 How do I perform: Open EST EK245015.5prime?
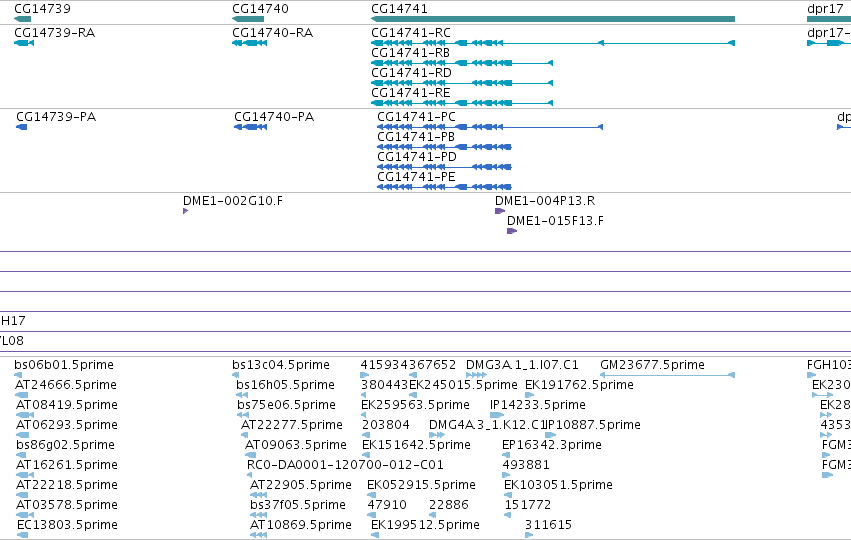pos(463,385)
